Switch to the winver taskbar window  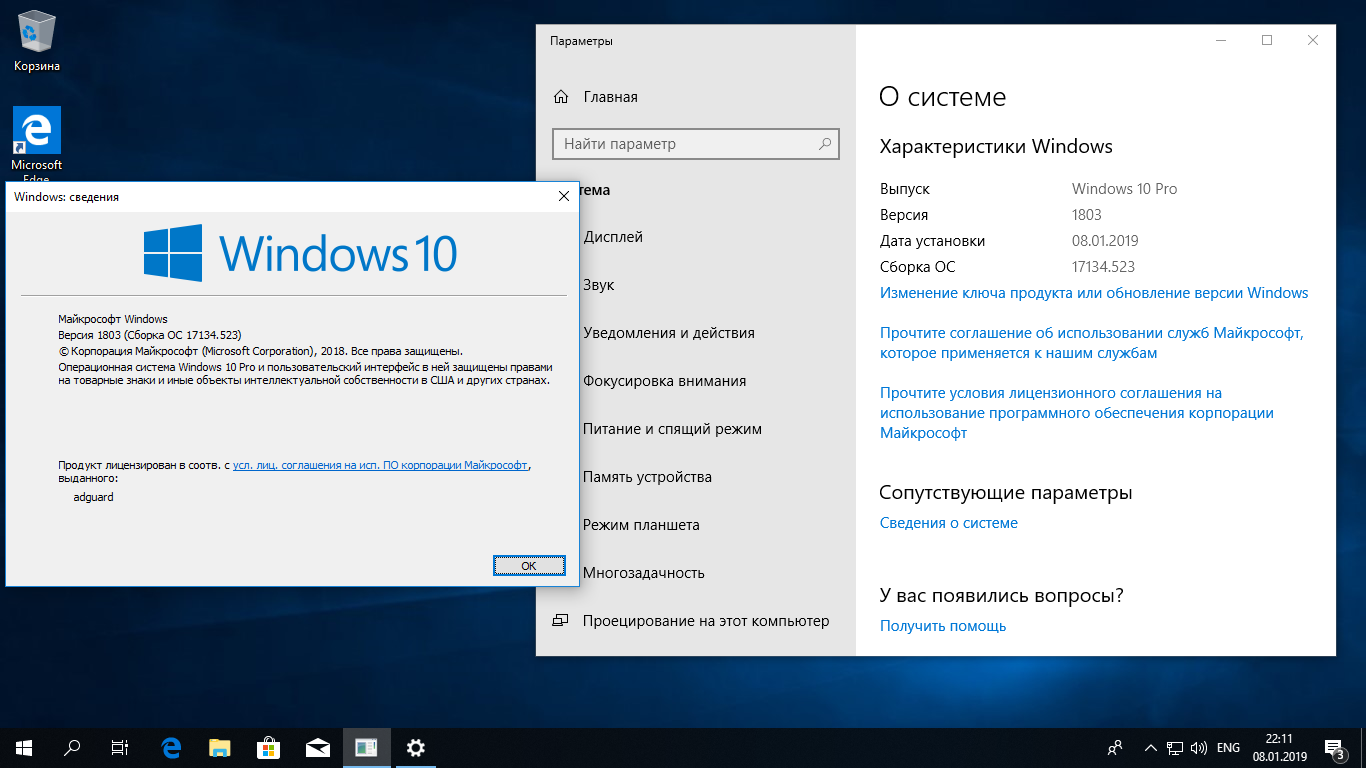click(x=366, y=747)
